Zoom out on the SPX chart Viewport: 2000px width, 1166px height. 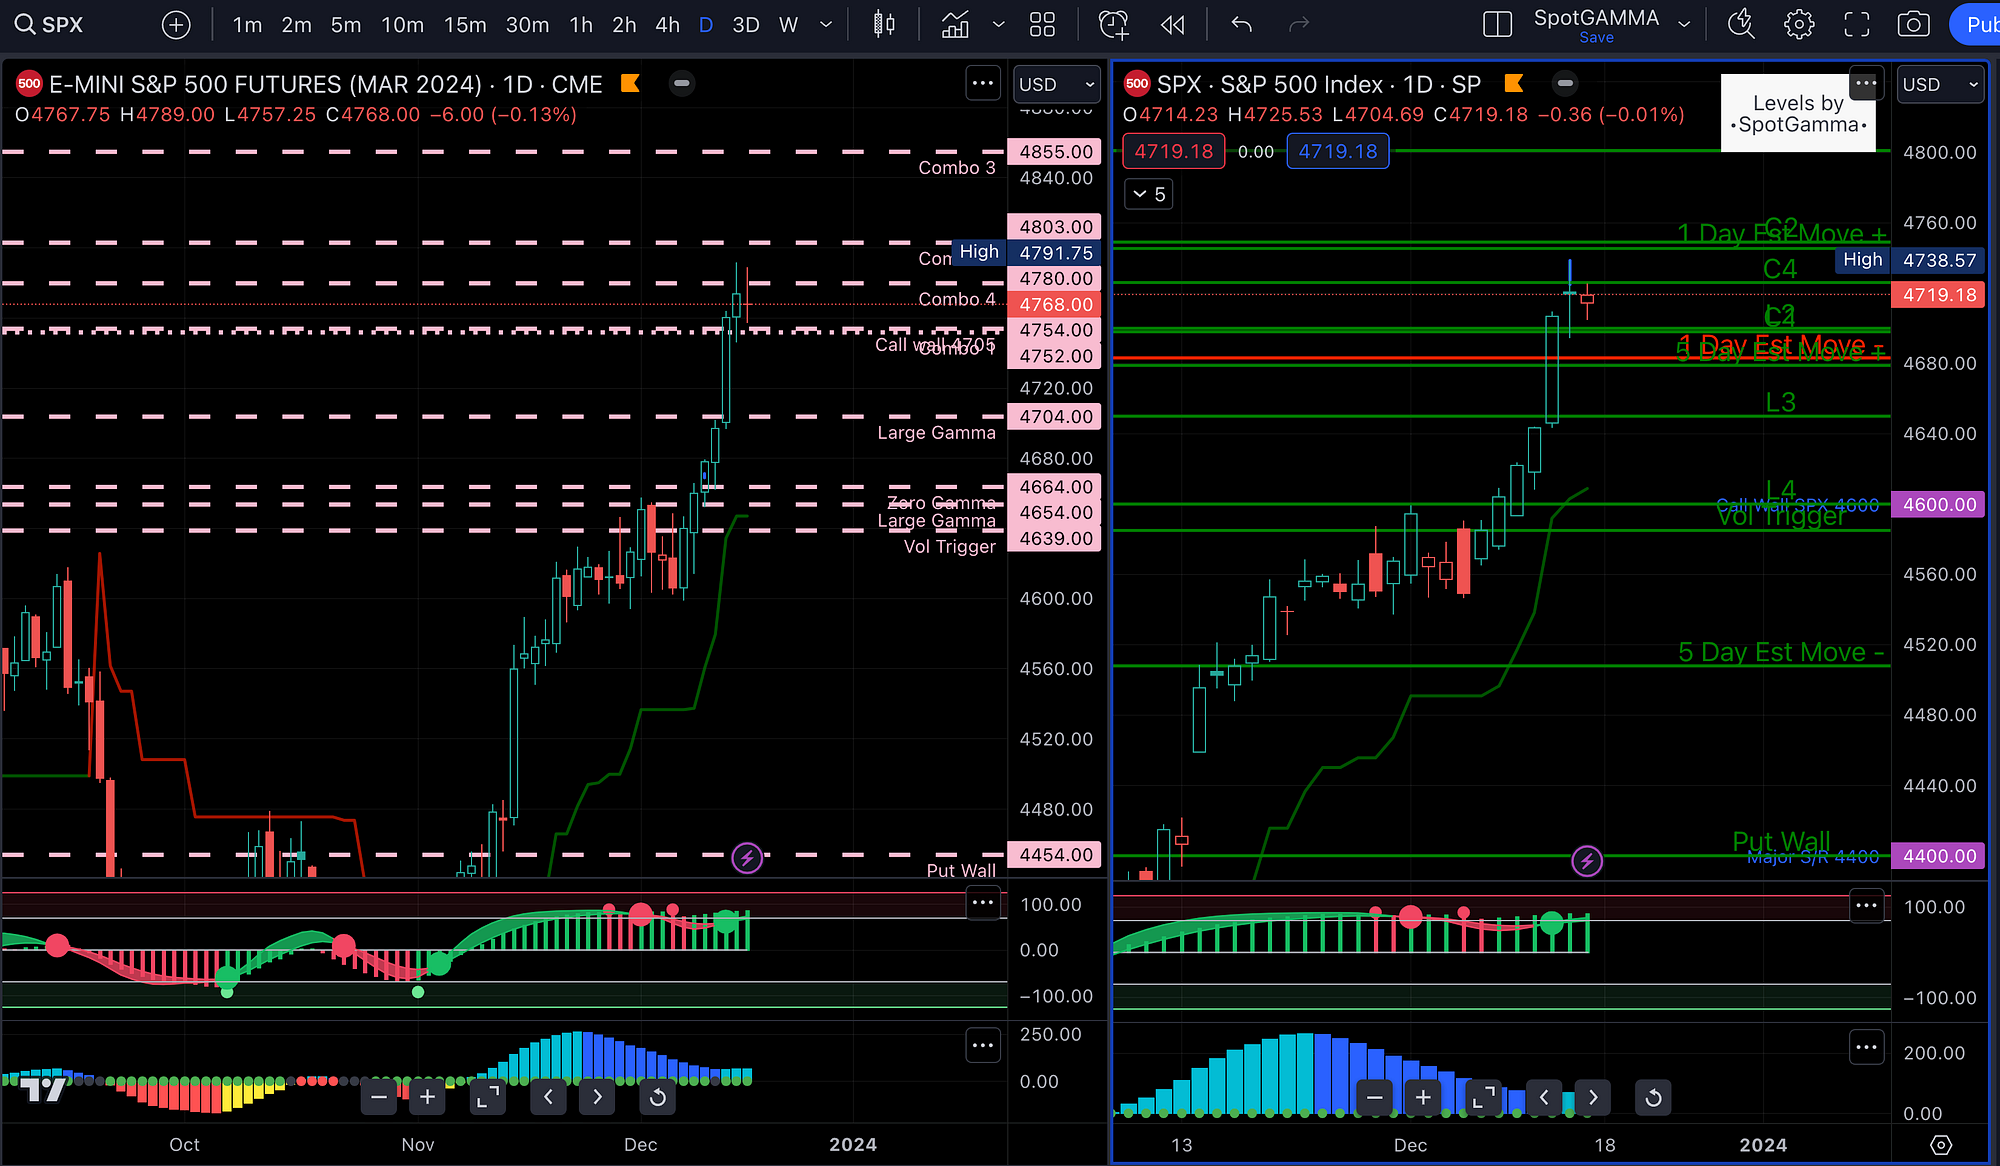click(x=1375, y=1097)
